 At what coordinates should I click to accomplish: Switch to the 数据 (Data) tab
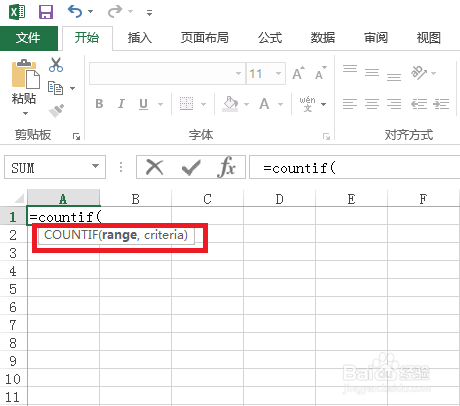tap(323, 38)
